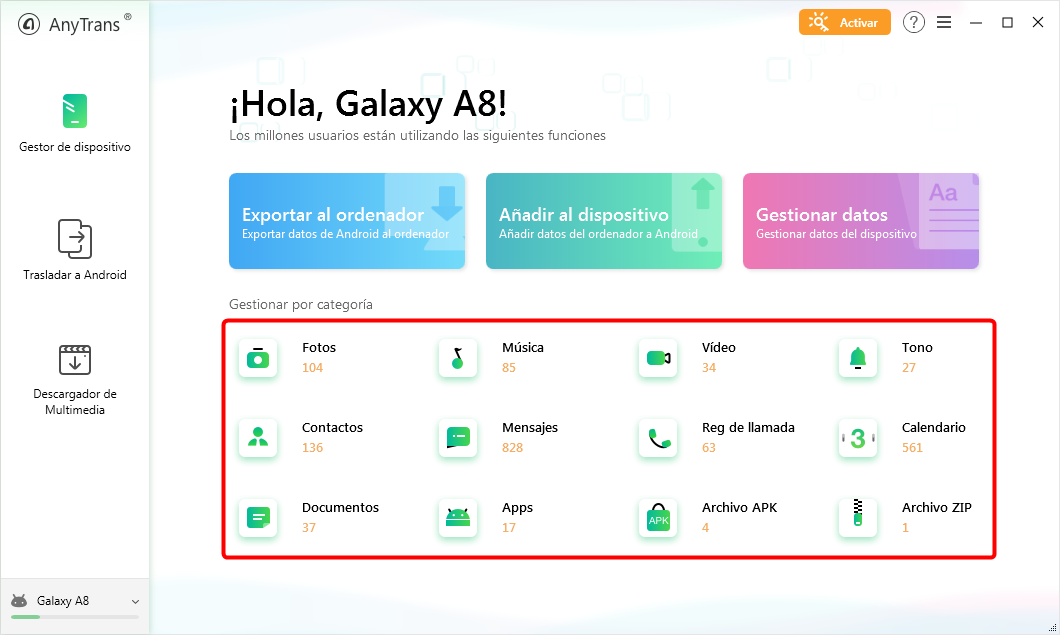Click the Música count 85
Image resolution: width=1060 pixels, height=635 pixels.
(508, 368)
